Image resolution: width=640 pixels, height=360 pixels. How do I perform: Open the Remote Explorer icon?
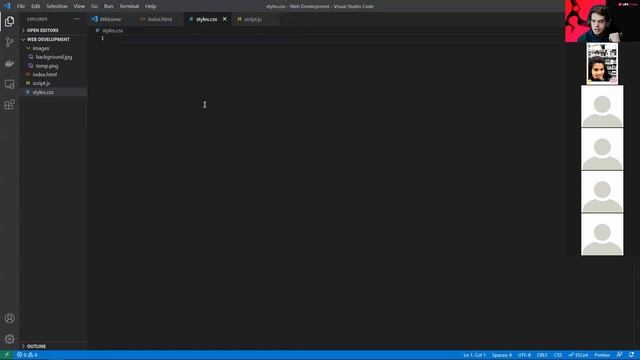tap(9, 84)
